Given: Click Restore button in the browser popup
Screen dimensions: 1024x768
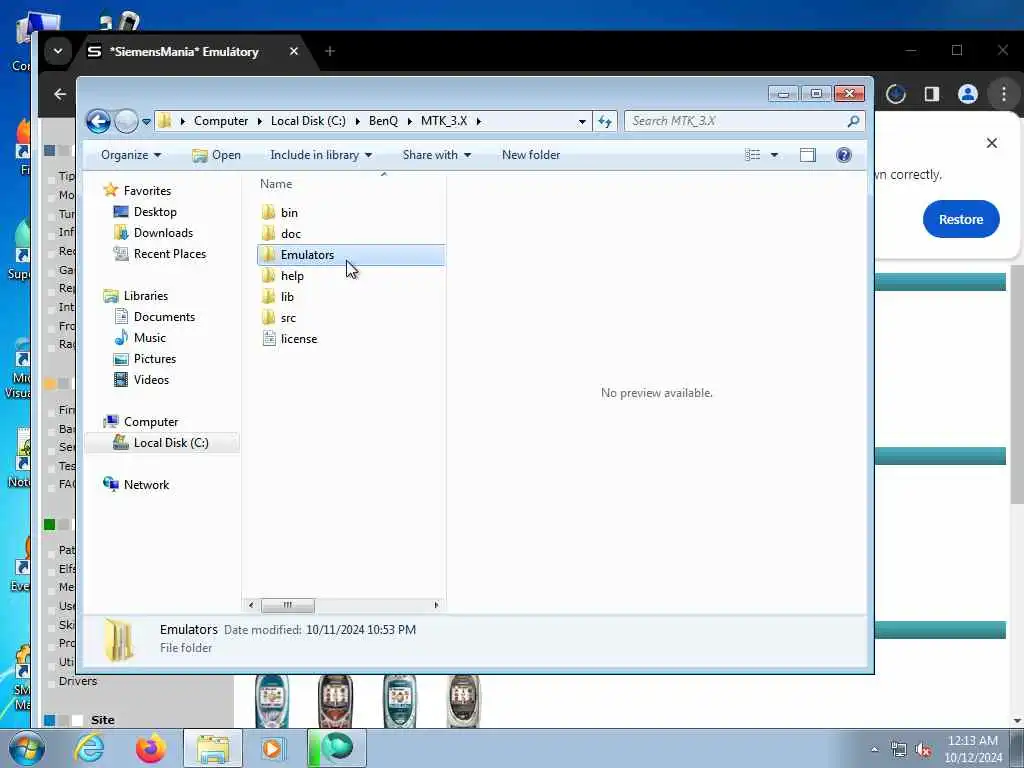Looking at the screenshot, I should pos(961,219).
